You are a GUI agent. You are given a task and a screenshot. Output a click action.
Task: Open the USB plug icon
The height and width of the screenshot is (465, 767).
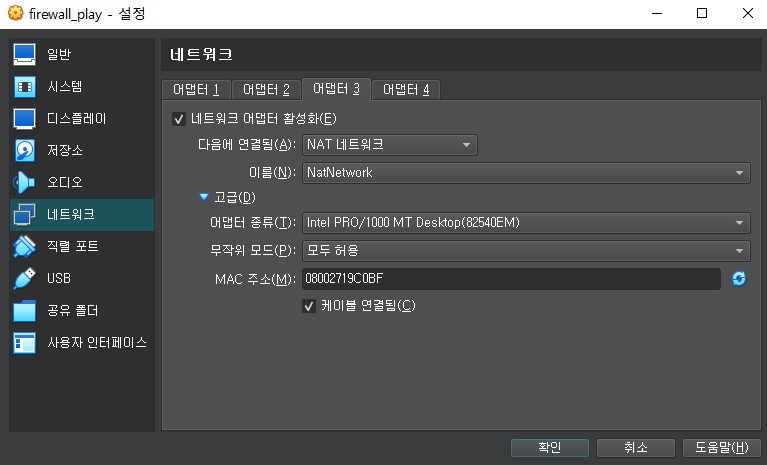coord(24,278)
